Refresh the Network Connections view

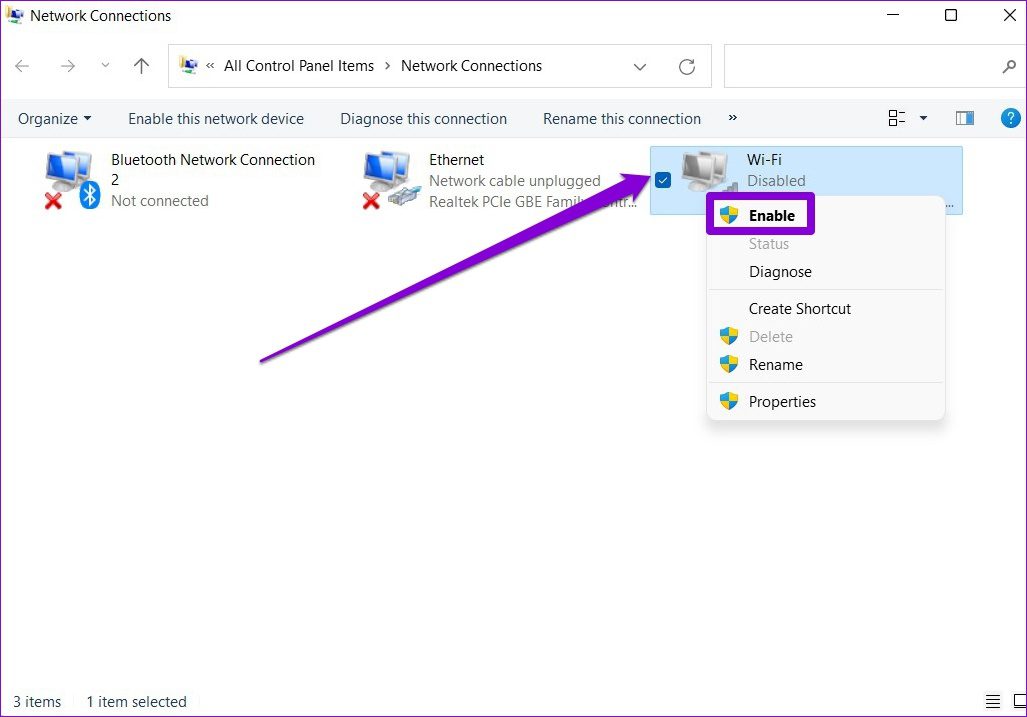click(686, 66)
